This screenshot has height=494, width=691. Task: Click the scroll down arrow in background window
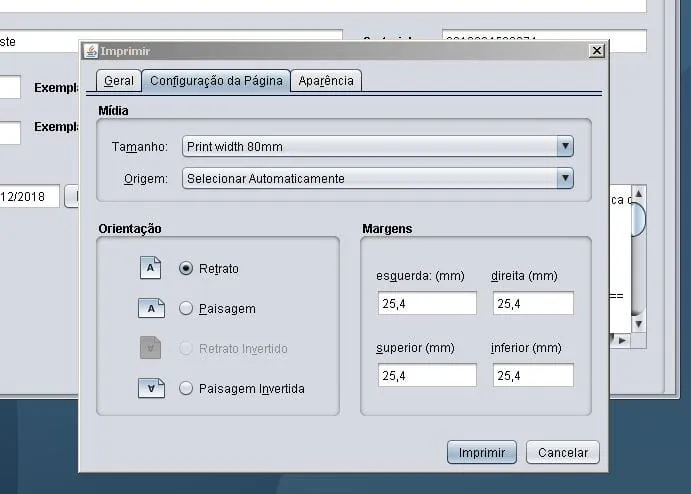(639, 324)
